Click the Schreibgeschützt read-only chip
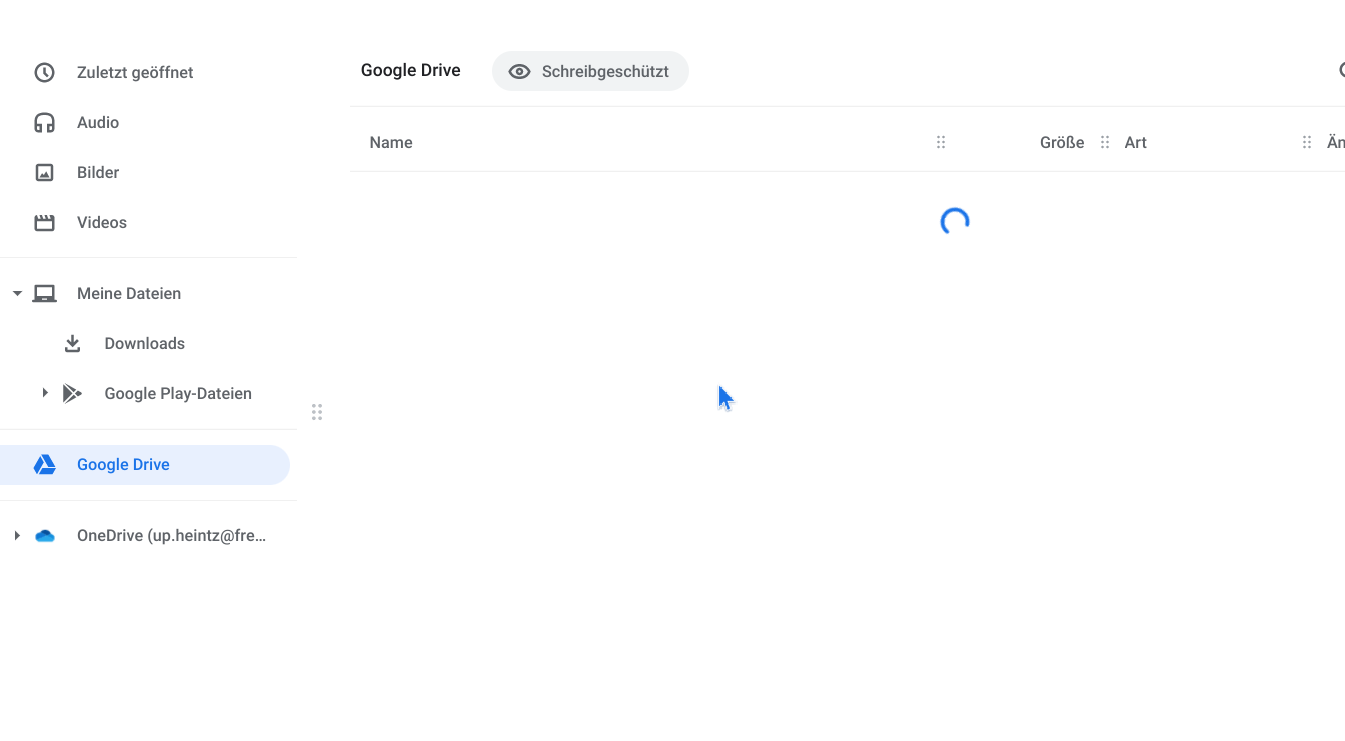Image resolution: width=1345 pixels, height=741 pixels. click(590, 71)
